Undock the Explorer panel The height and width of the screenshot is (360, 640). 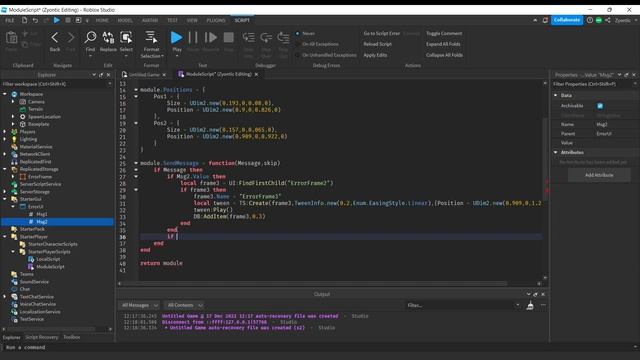click(x=101, y=75)
